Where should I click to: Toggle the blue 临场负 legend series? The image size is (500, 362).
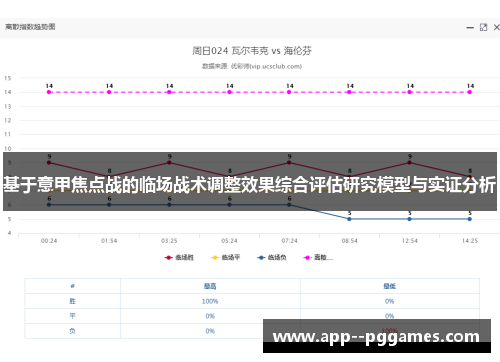coord(272,257)
